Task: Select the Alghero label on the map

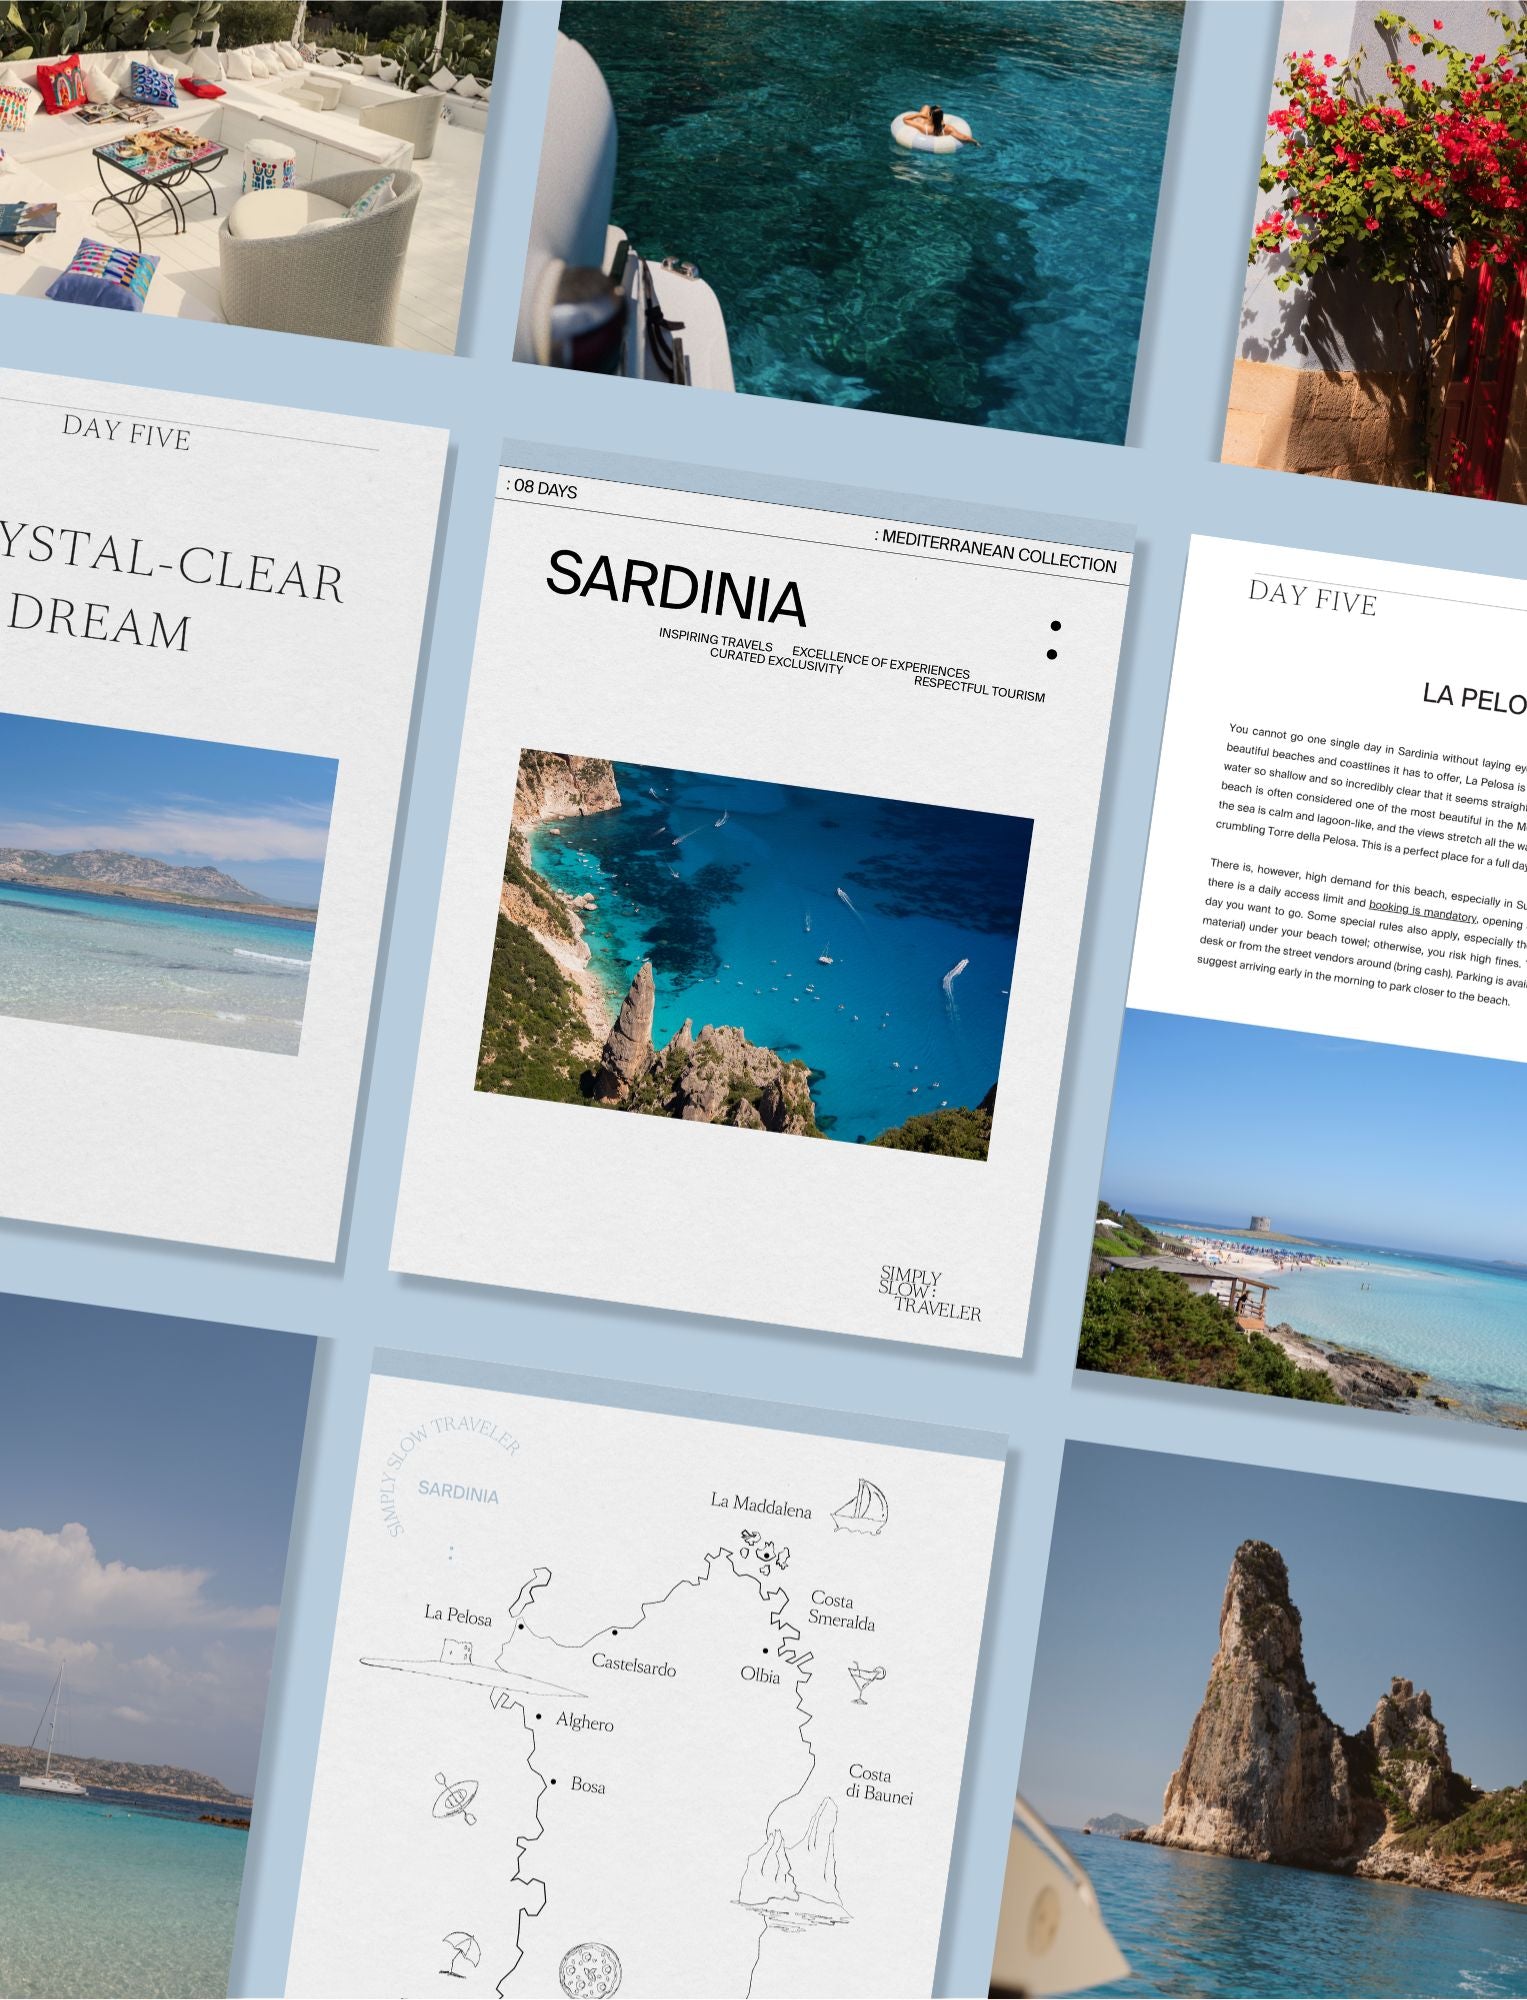Action: 585,1721
